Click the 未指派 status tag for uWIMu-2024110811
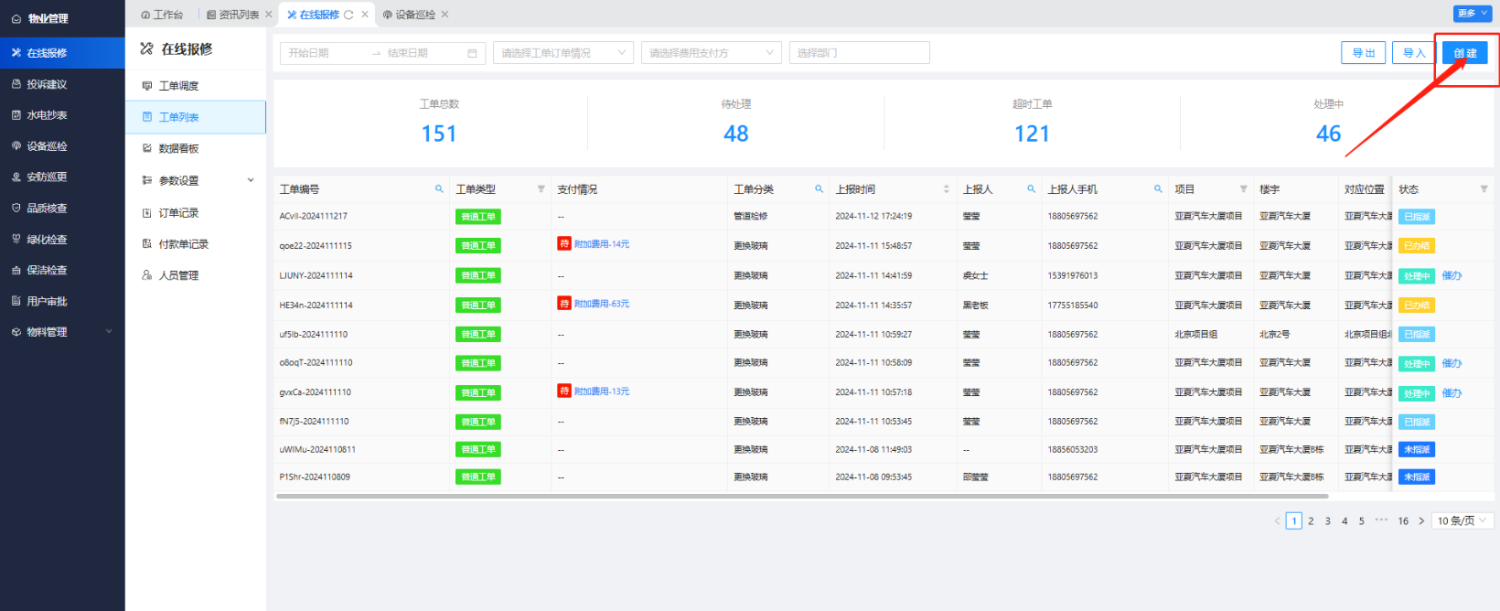The height and width of the screenshot is (611, 1500). (x=1416, y=449)
